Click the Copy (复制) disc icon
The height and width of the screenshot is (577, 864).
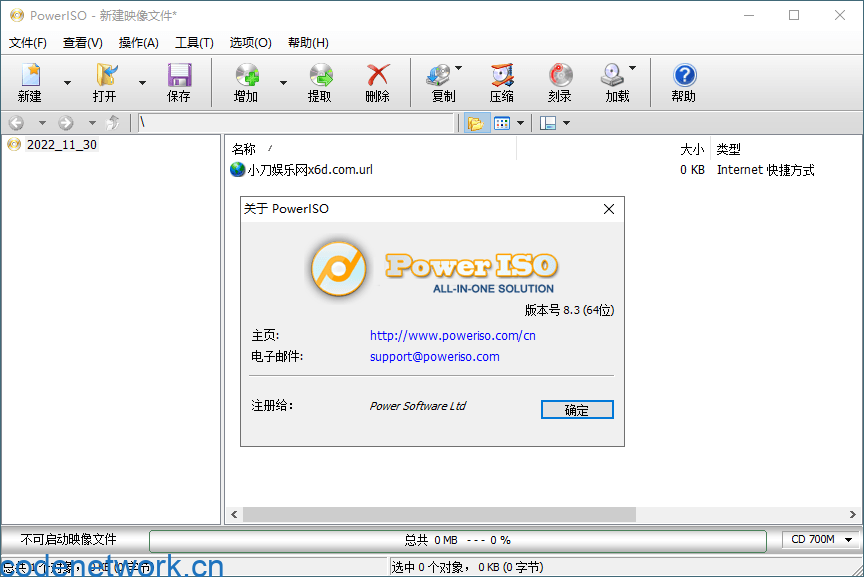(439, 76)
